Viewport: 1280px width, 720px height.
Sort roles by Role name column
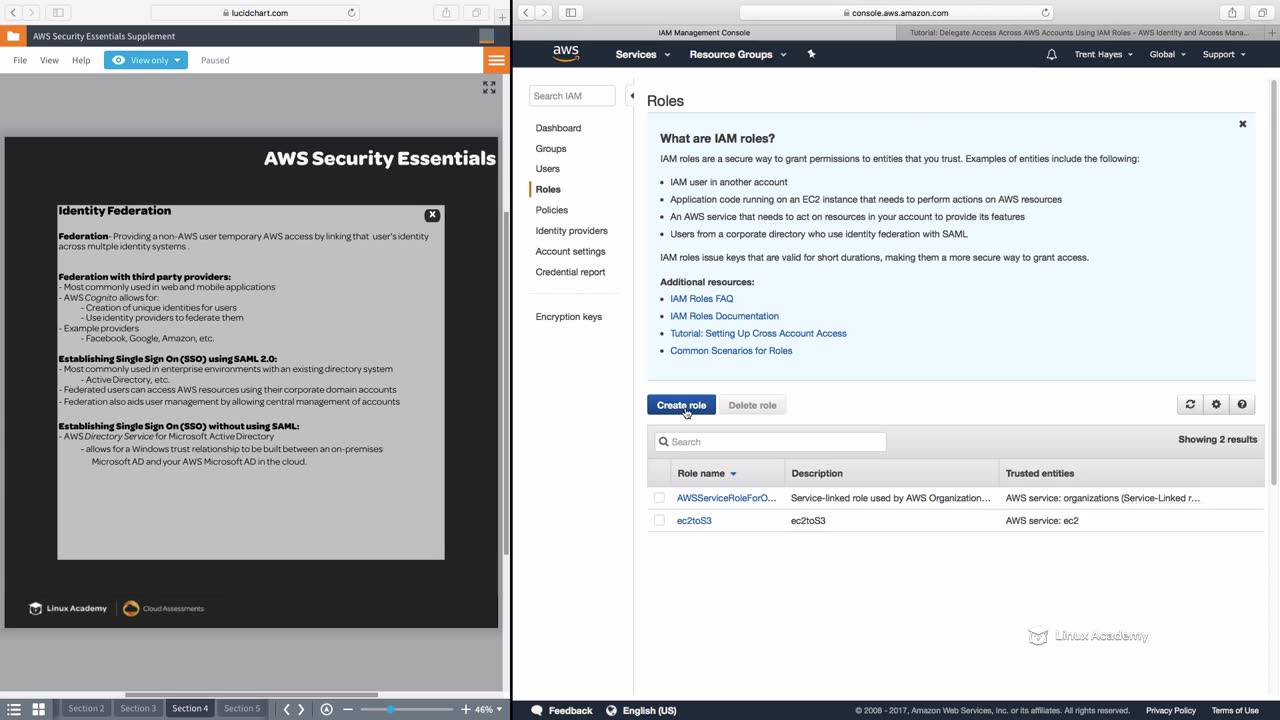pos(707,473)
